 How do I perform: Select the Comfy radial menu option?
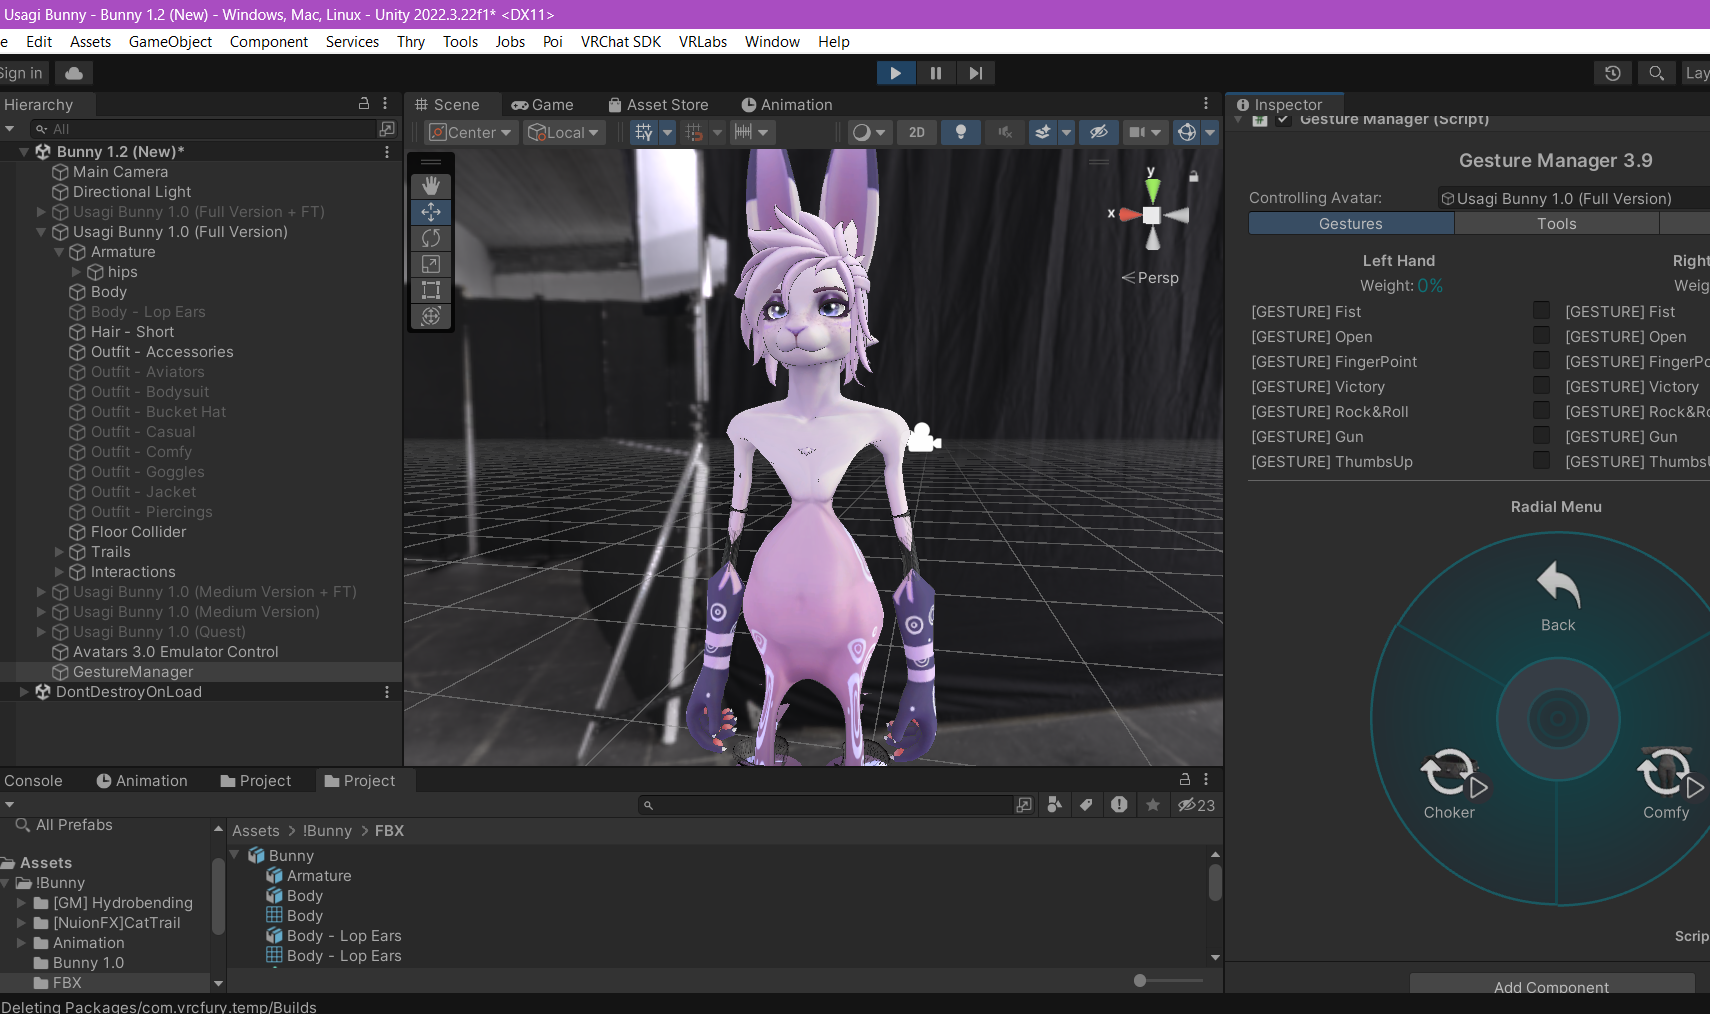pyautogui.click(x=1667, y=785)
